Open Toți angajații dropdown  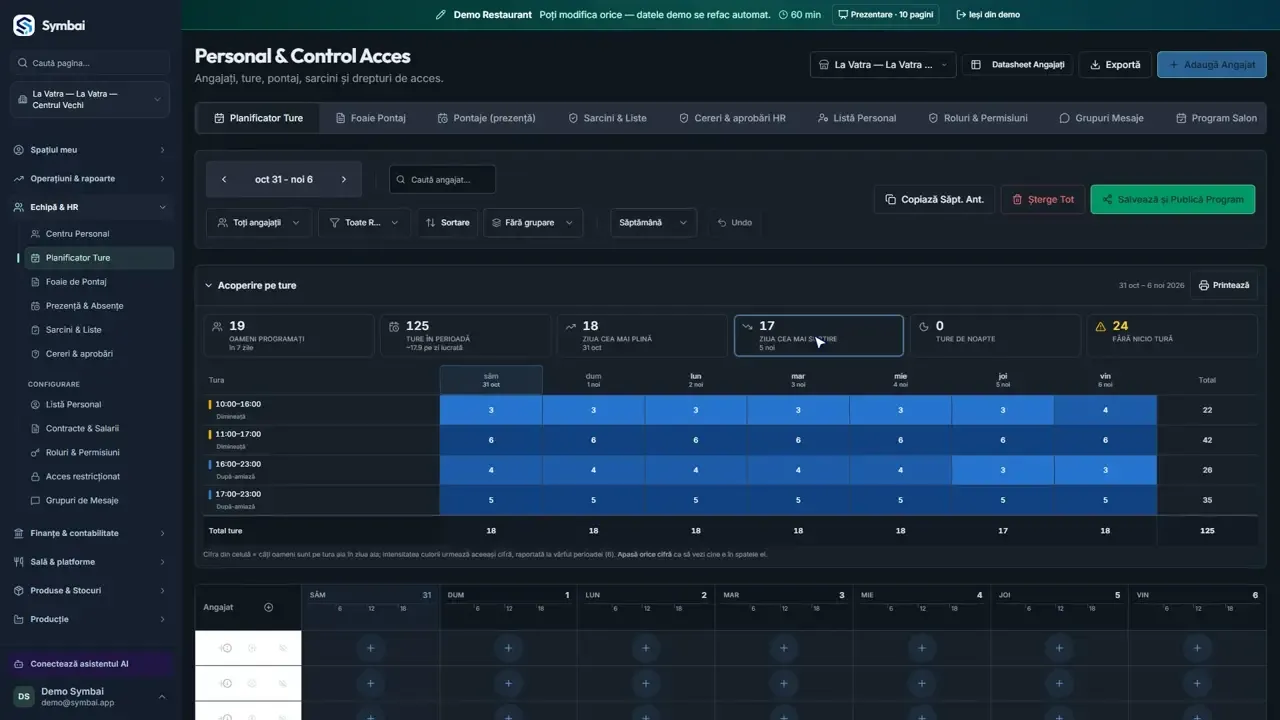259,222
